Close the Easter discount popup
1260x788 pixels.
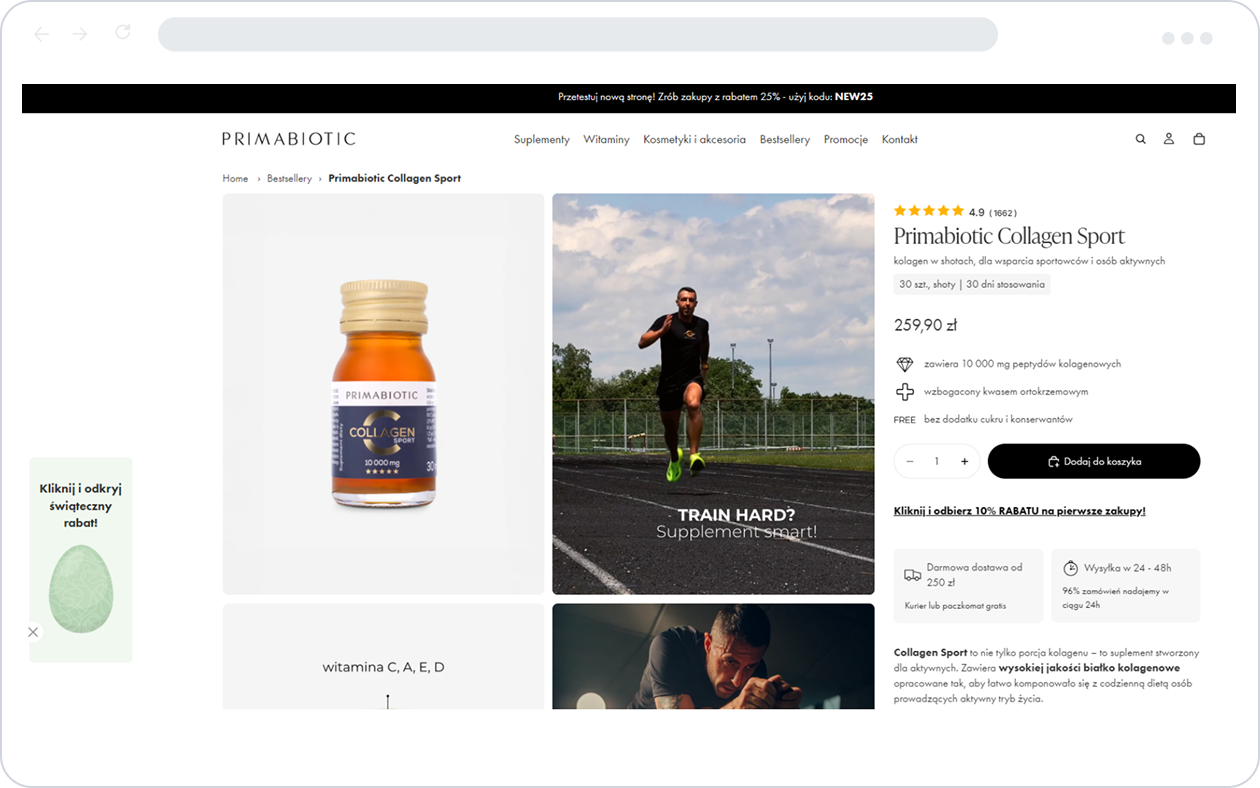coord(33,632)
